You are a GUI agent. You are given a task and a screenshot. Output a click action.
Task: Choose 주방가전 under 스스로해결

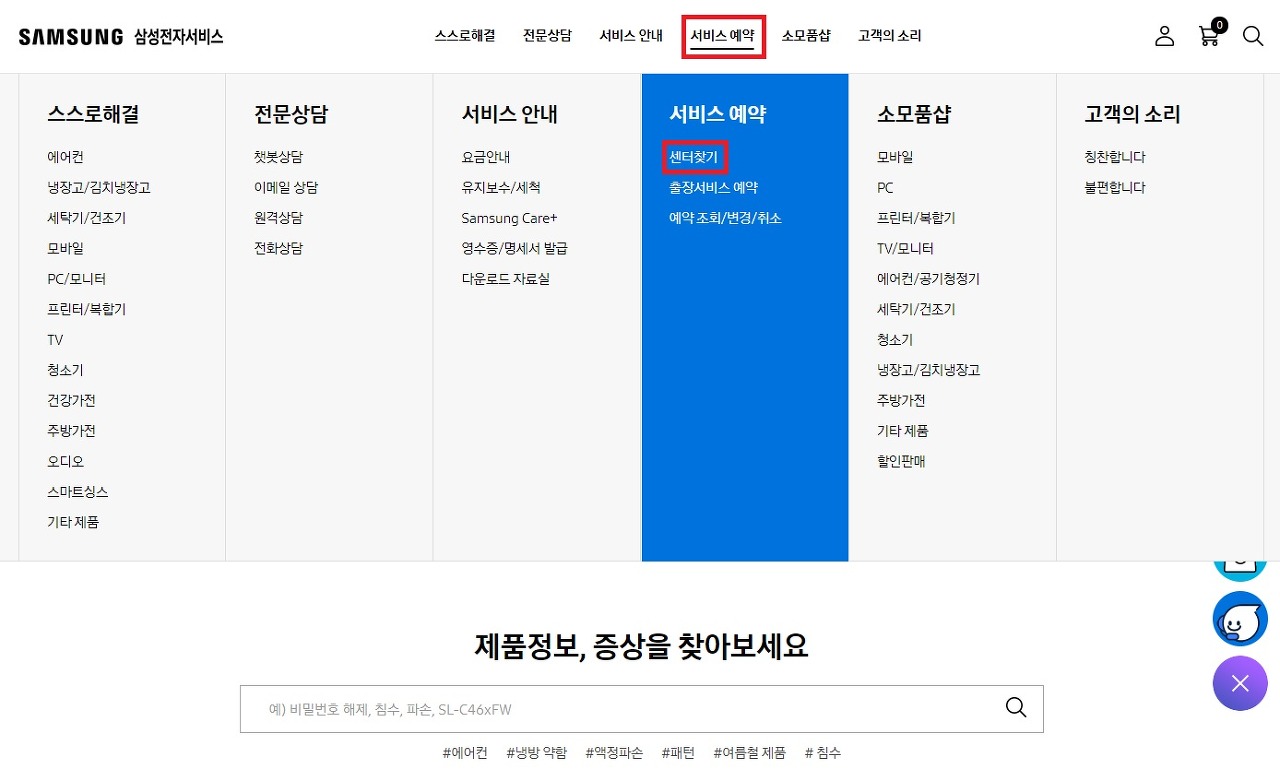click(x=71, y=431)
